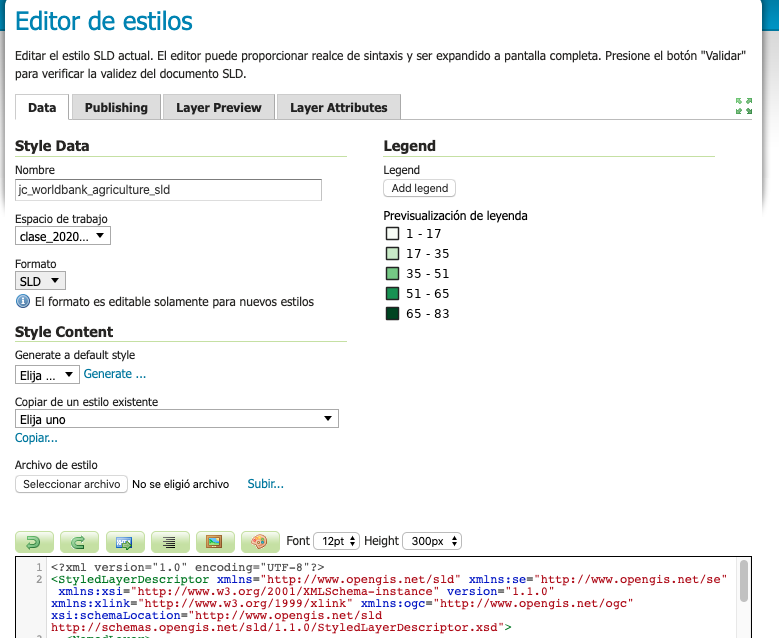Toggle fullscreen editor with green arrows icon

click(743, 106)
